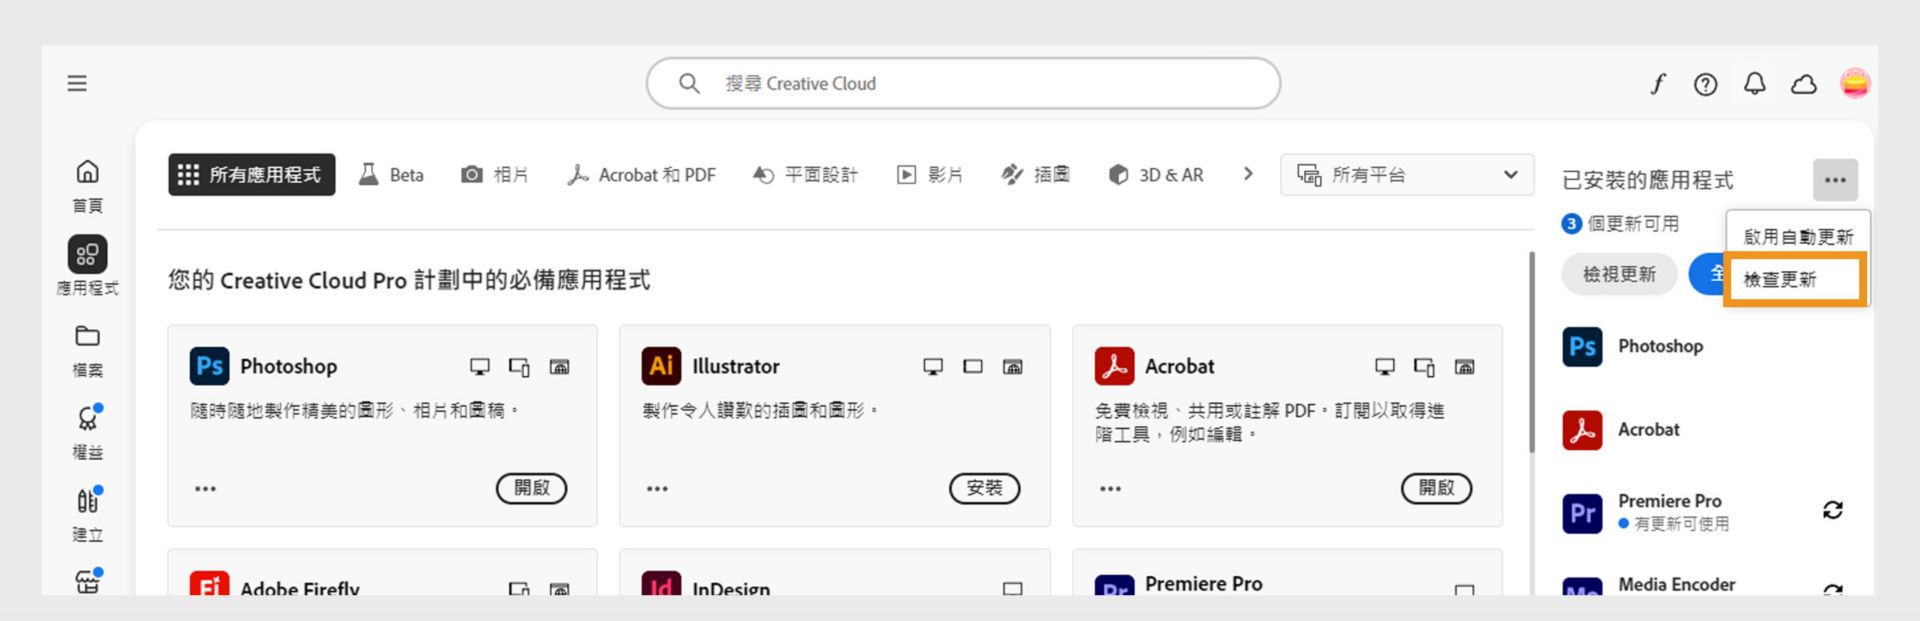Open the fonts (f) icon
Screen dimensions: 1920x621
[1658, 84]
